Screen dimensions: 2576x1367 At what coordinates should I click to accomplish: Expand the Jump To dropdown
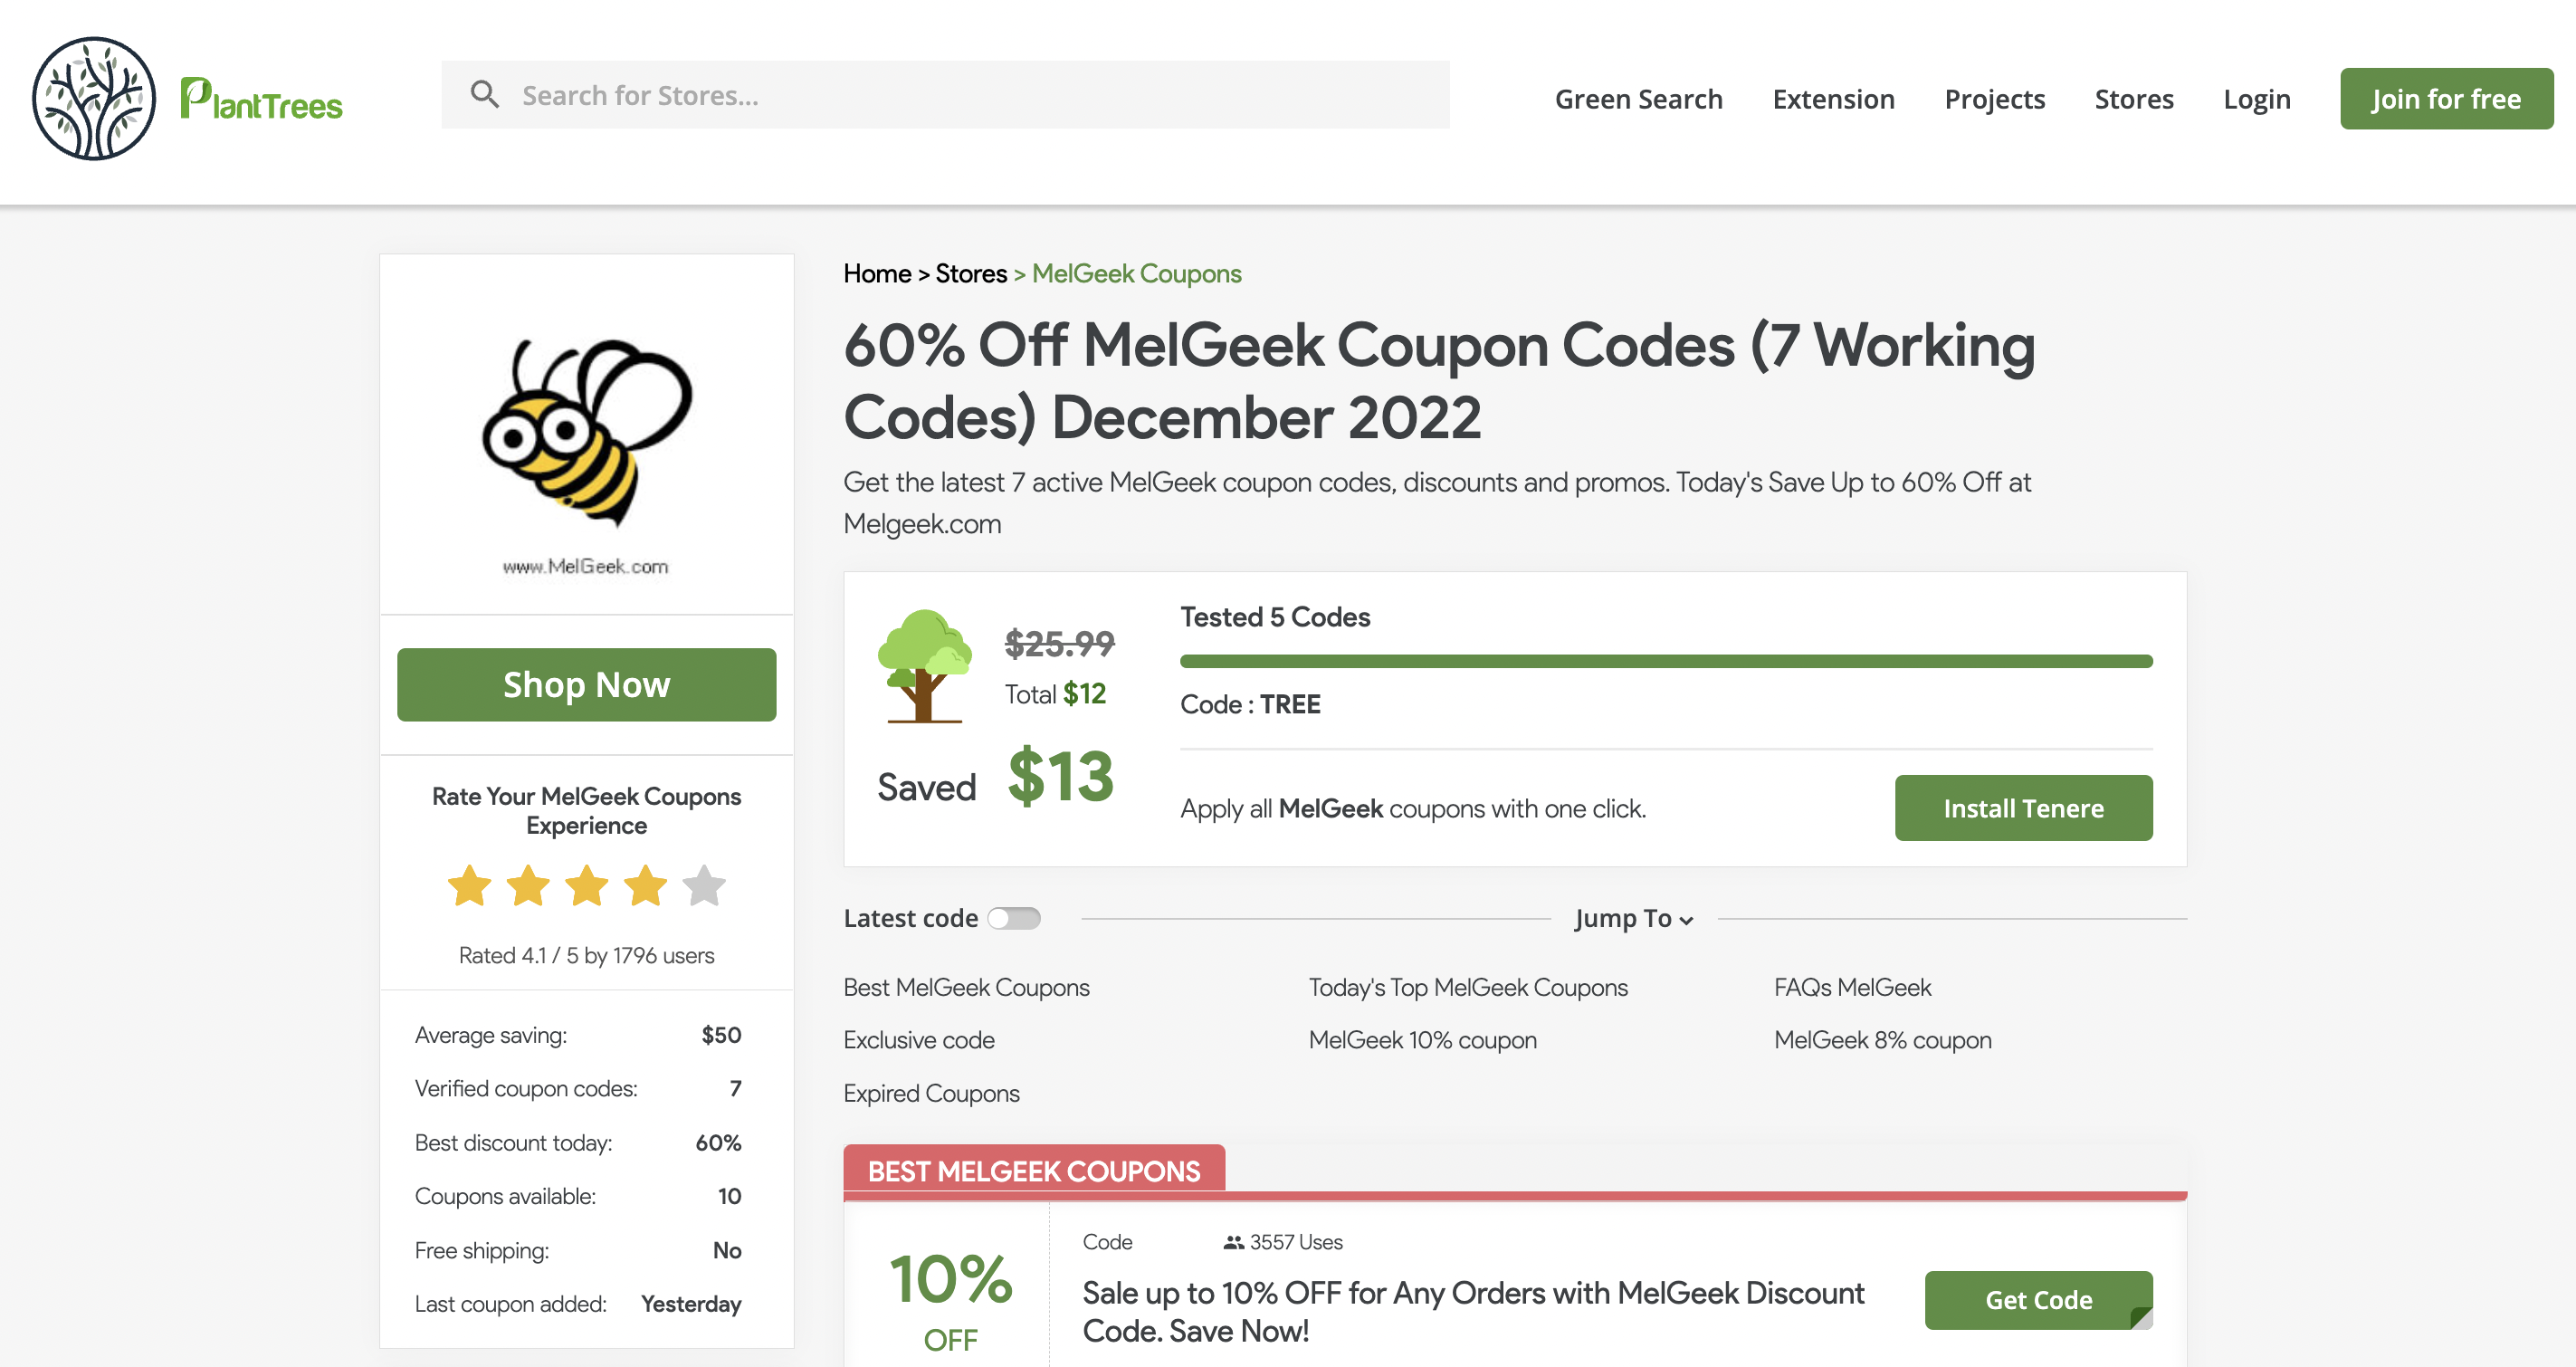1633,918
